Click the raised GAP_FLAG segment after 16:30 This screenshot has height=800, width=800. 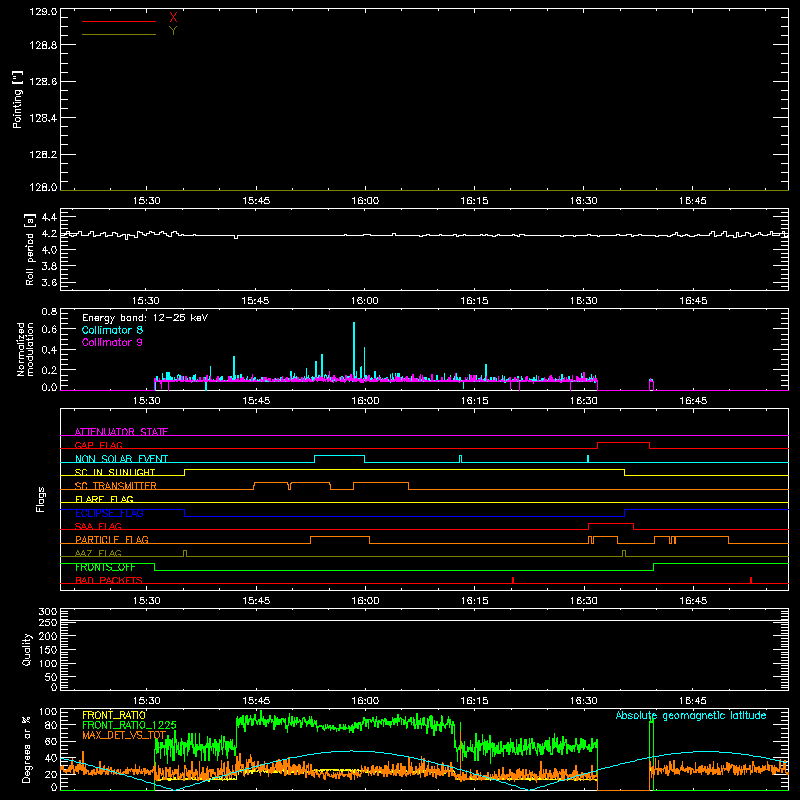pyautogui.click(x=623, y=443)
